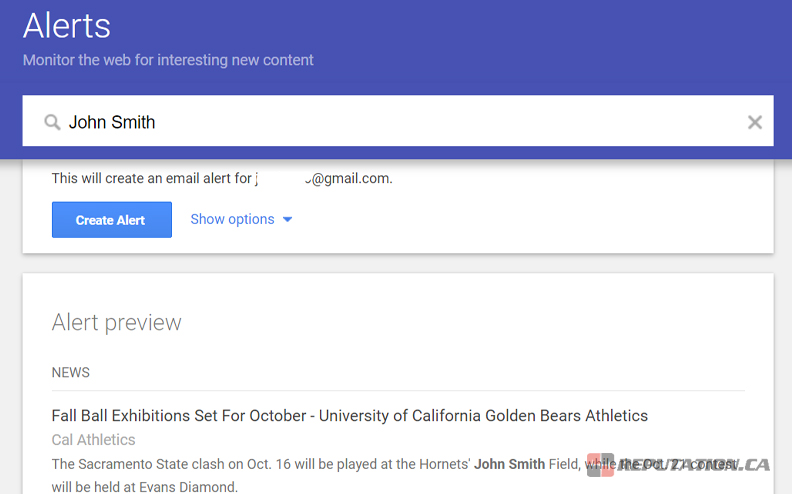This screenshot has height=494, width=792.
Task: Click the NEWS section label
Action: 71,373
